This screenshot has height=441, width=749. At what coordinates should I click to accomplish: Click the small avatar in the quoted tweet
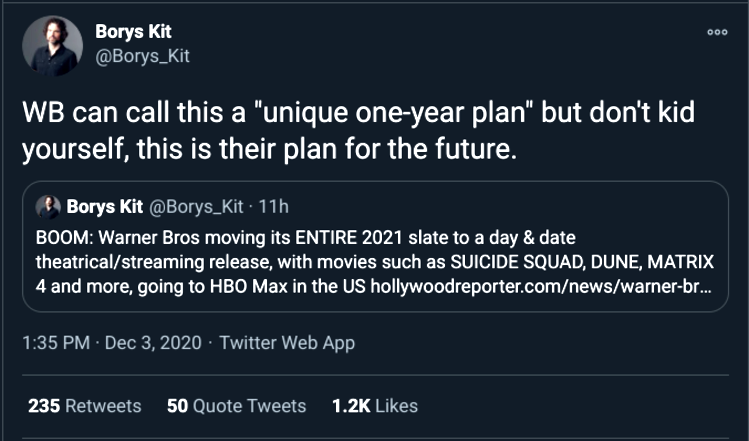pos(48,207)
